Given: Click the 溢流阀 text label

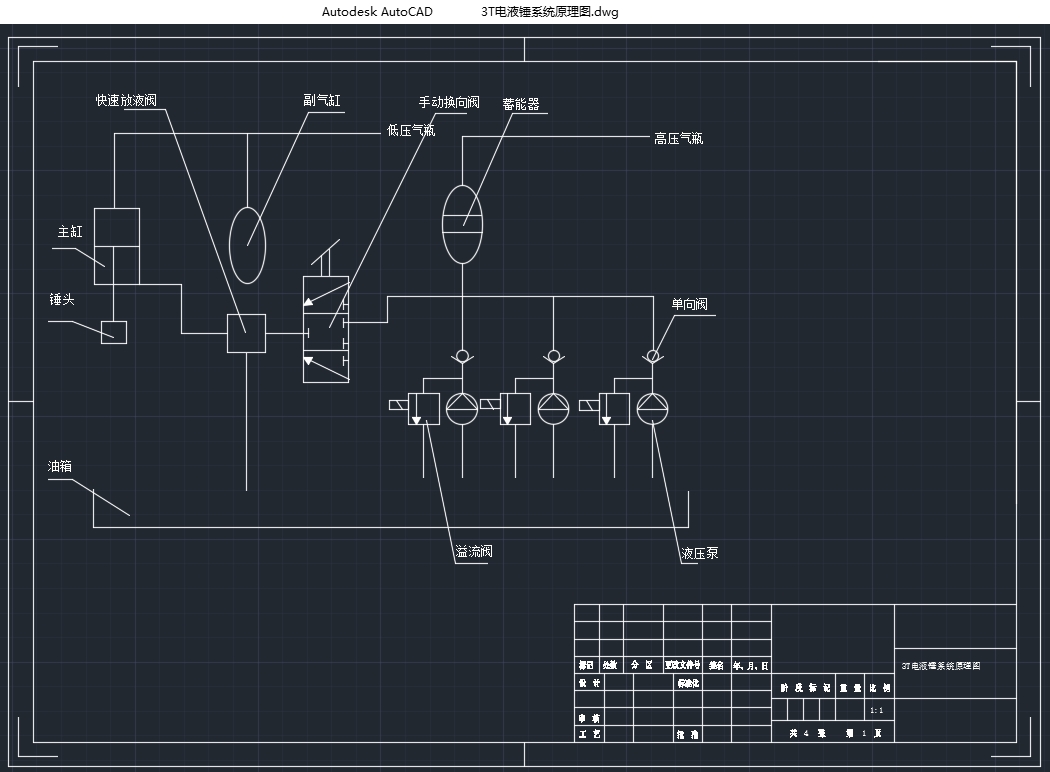Looking at the screenshot, I should click(474, 552).
